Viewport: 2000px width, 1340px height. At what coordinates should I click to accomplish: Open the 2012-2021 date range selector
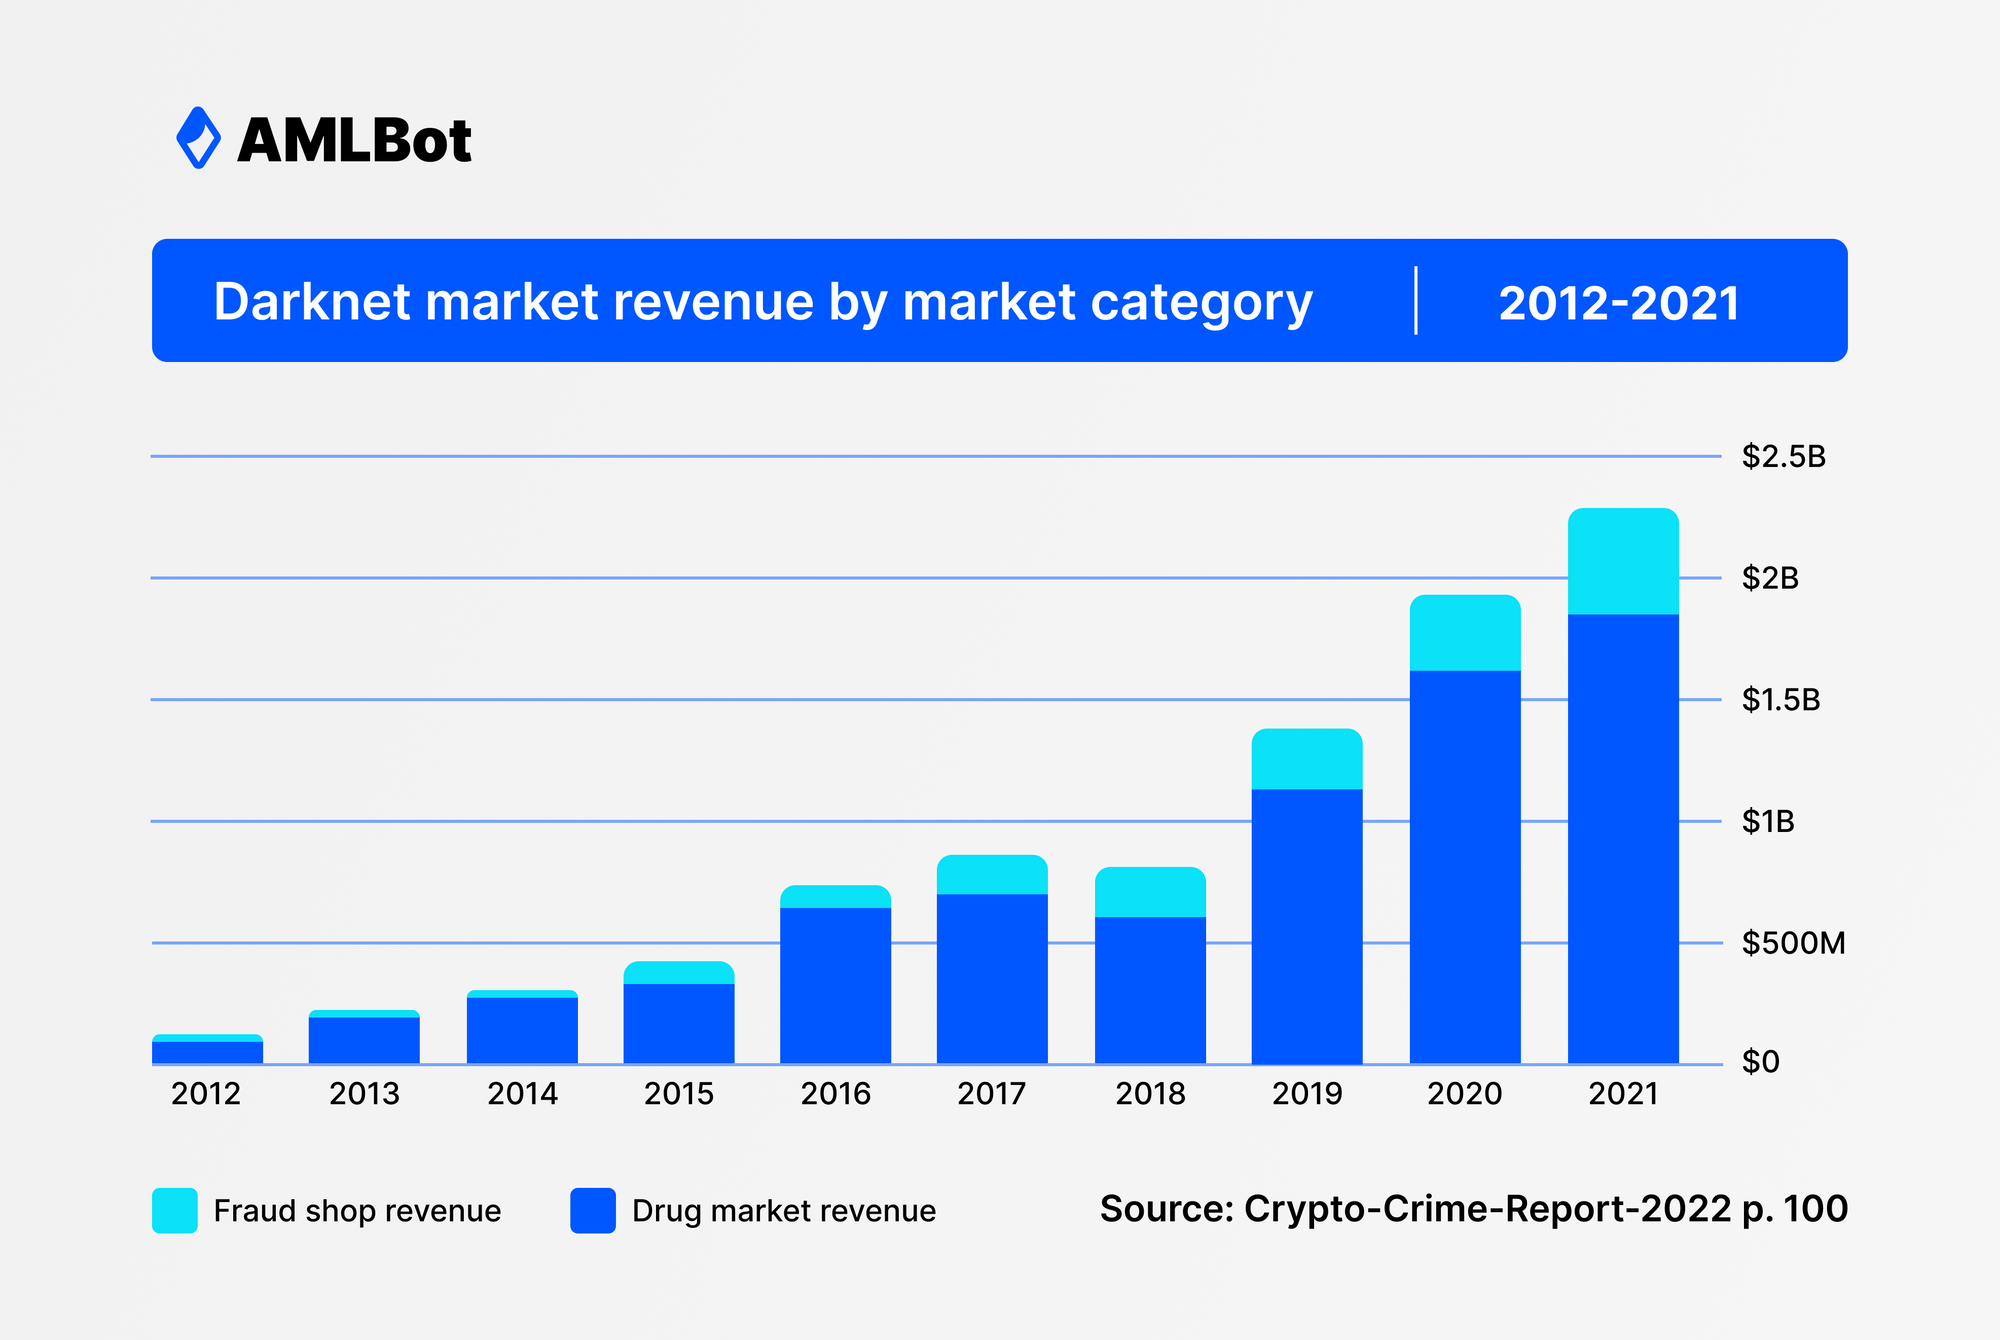(x=1621, y=301)
